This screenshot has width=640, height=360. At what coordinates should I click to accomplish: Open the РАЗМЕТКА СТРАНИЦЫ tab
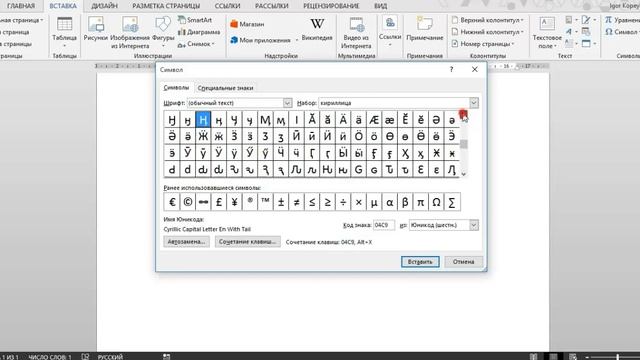[166, 6]
